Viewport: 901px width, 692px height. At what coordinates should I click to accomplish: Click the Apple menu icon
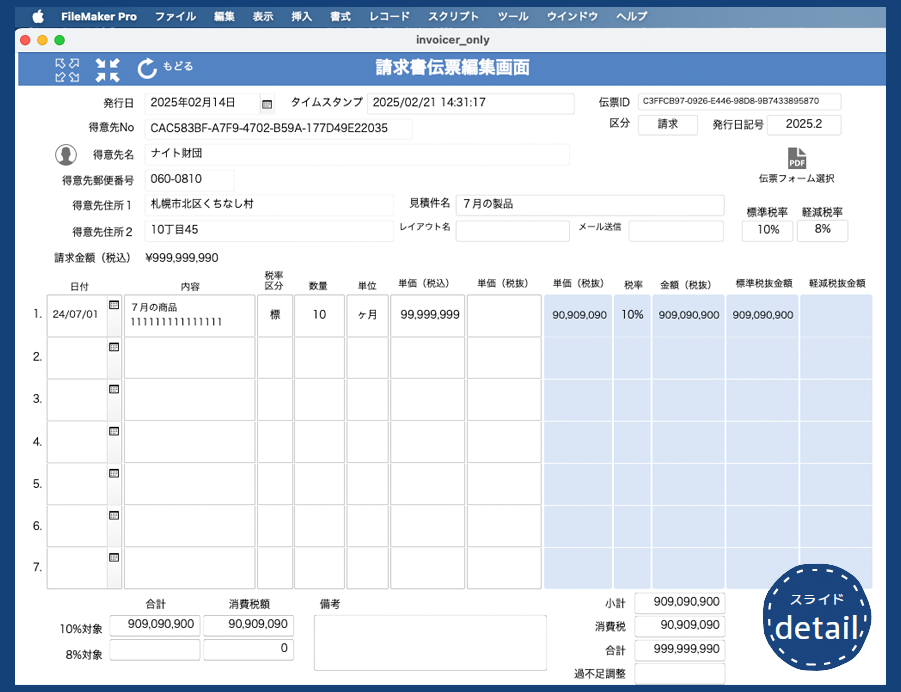coord(38,16)
